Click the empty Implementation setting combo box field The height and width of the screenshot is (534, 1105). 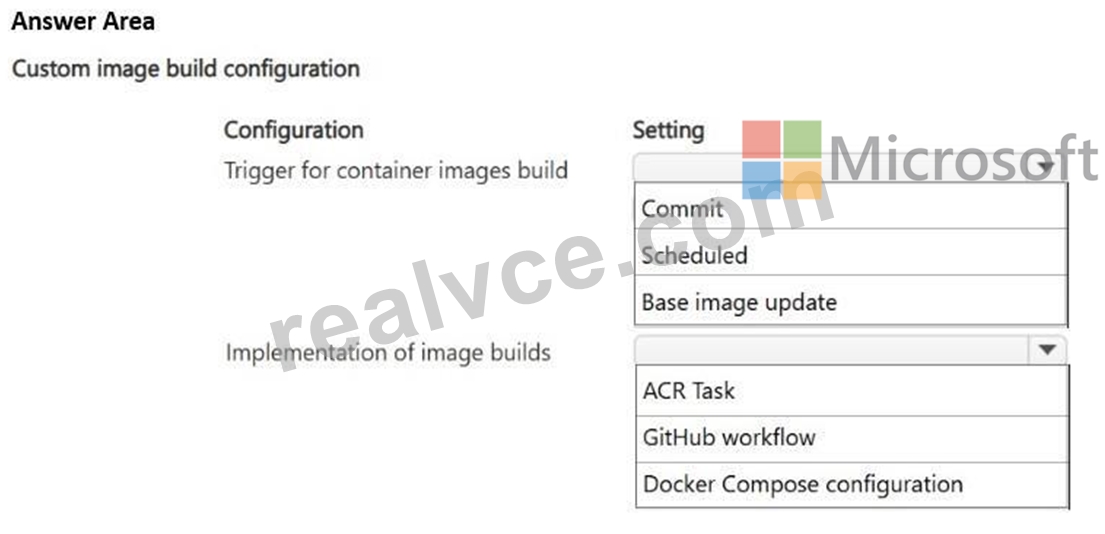[x=850, y=349]
